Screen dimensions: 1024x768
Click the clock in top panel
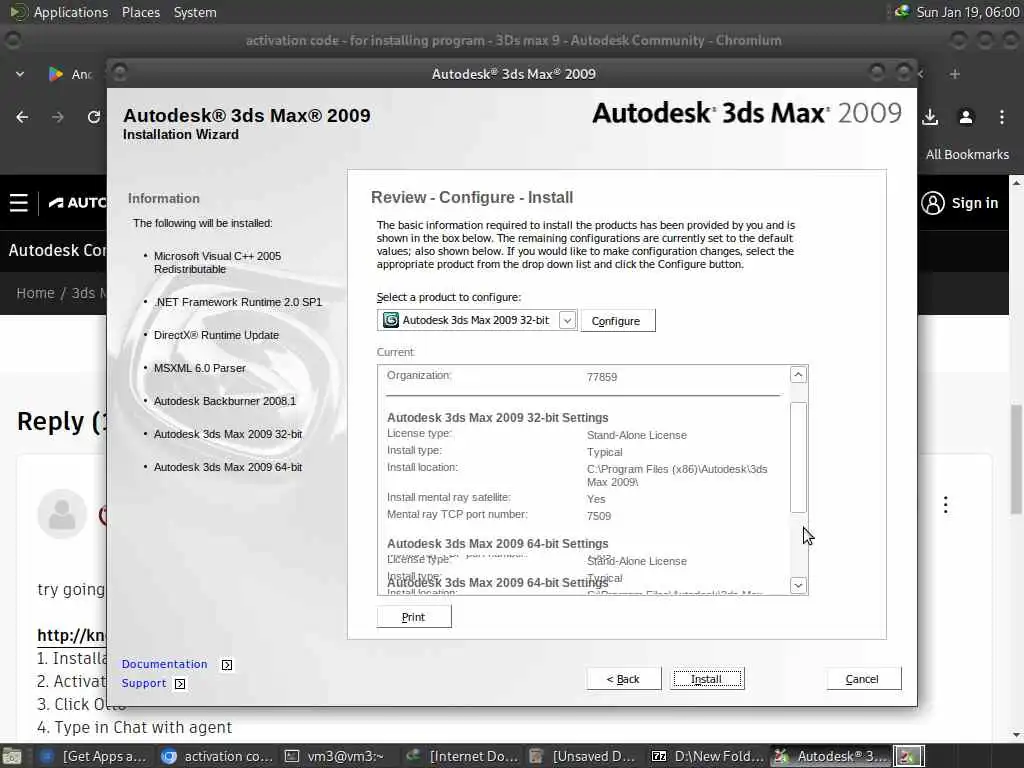[x=967, y=12]
